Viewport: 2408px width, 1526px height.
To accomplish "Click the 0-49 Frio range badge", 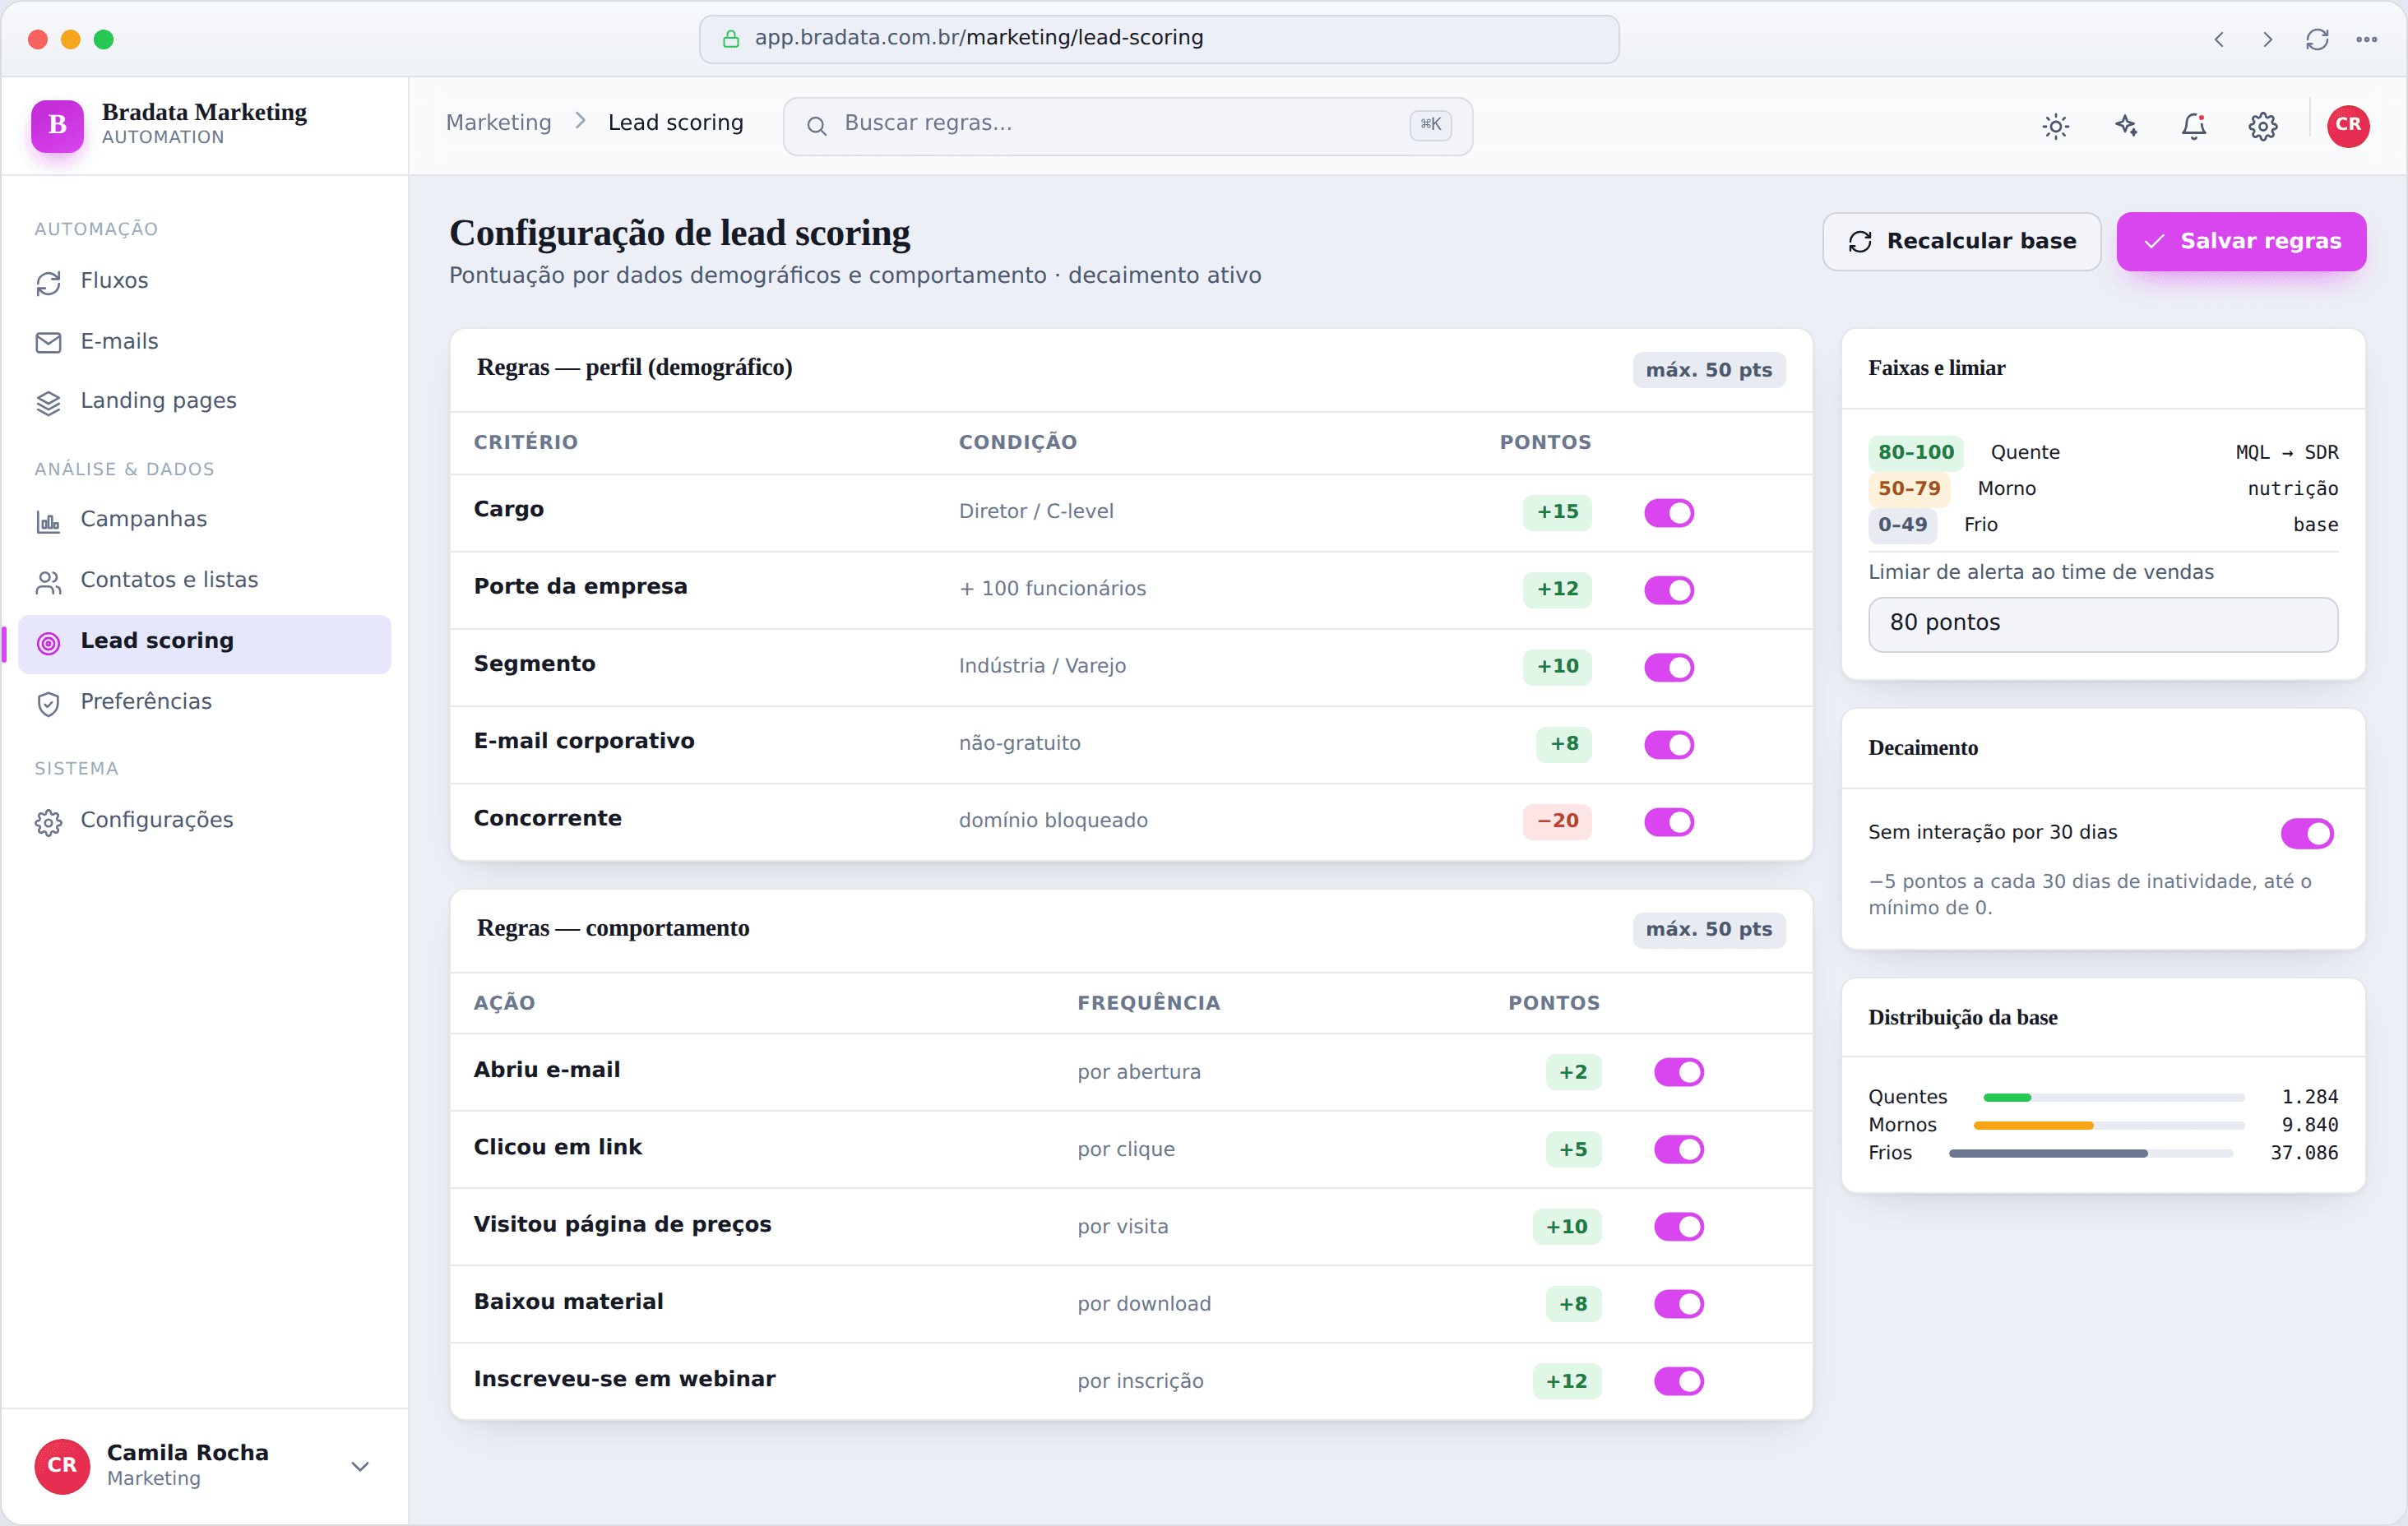I will 1901,525.
